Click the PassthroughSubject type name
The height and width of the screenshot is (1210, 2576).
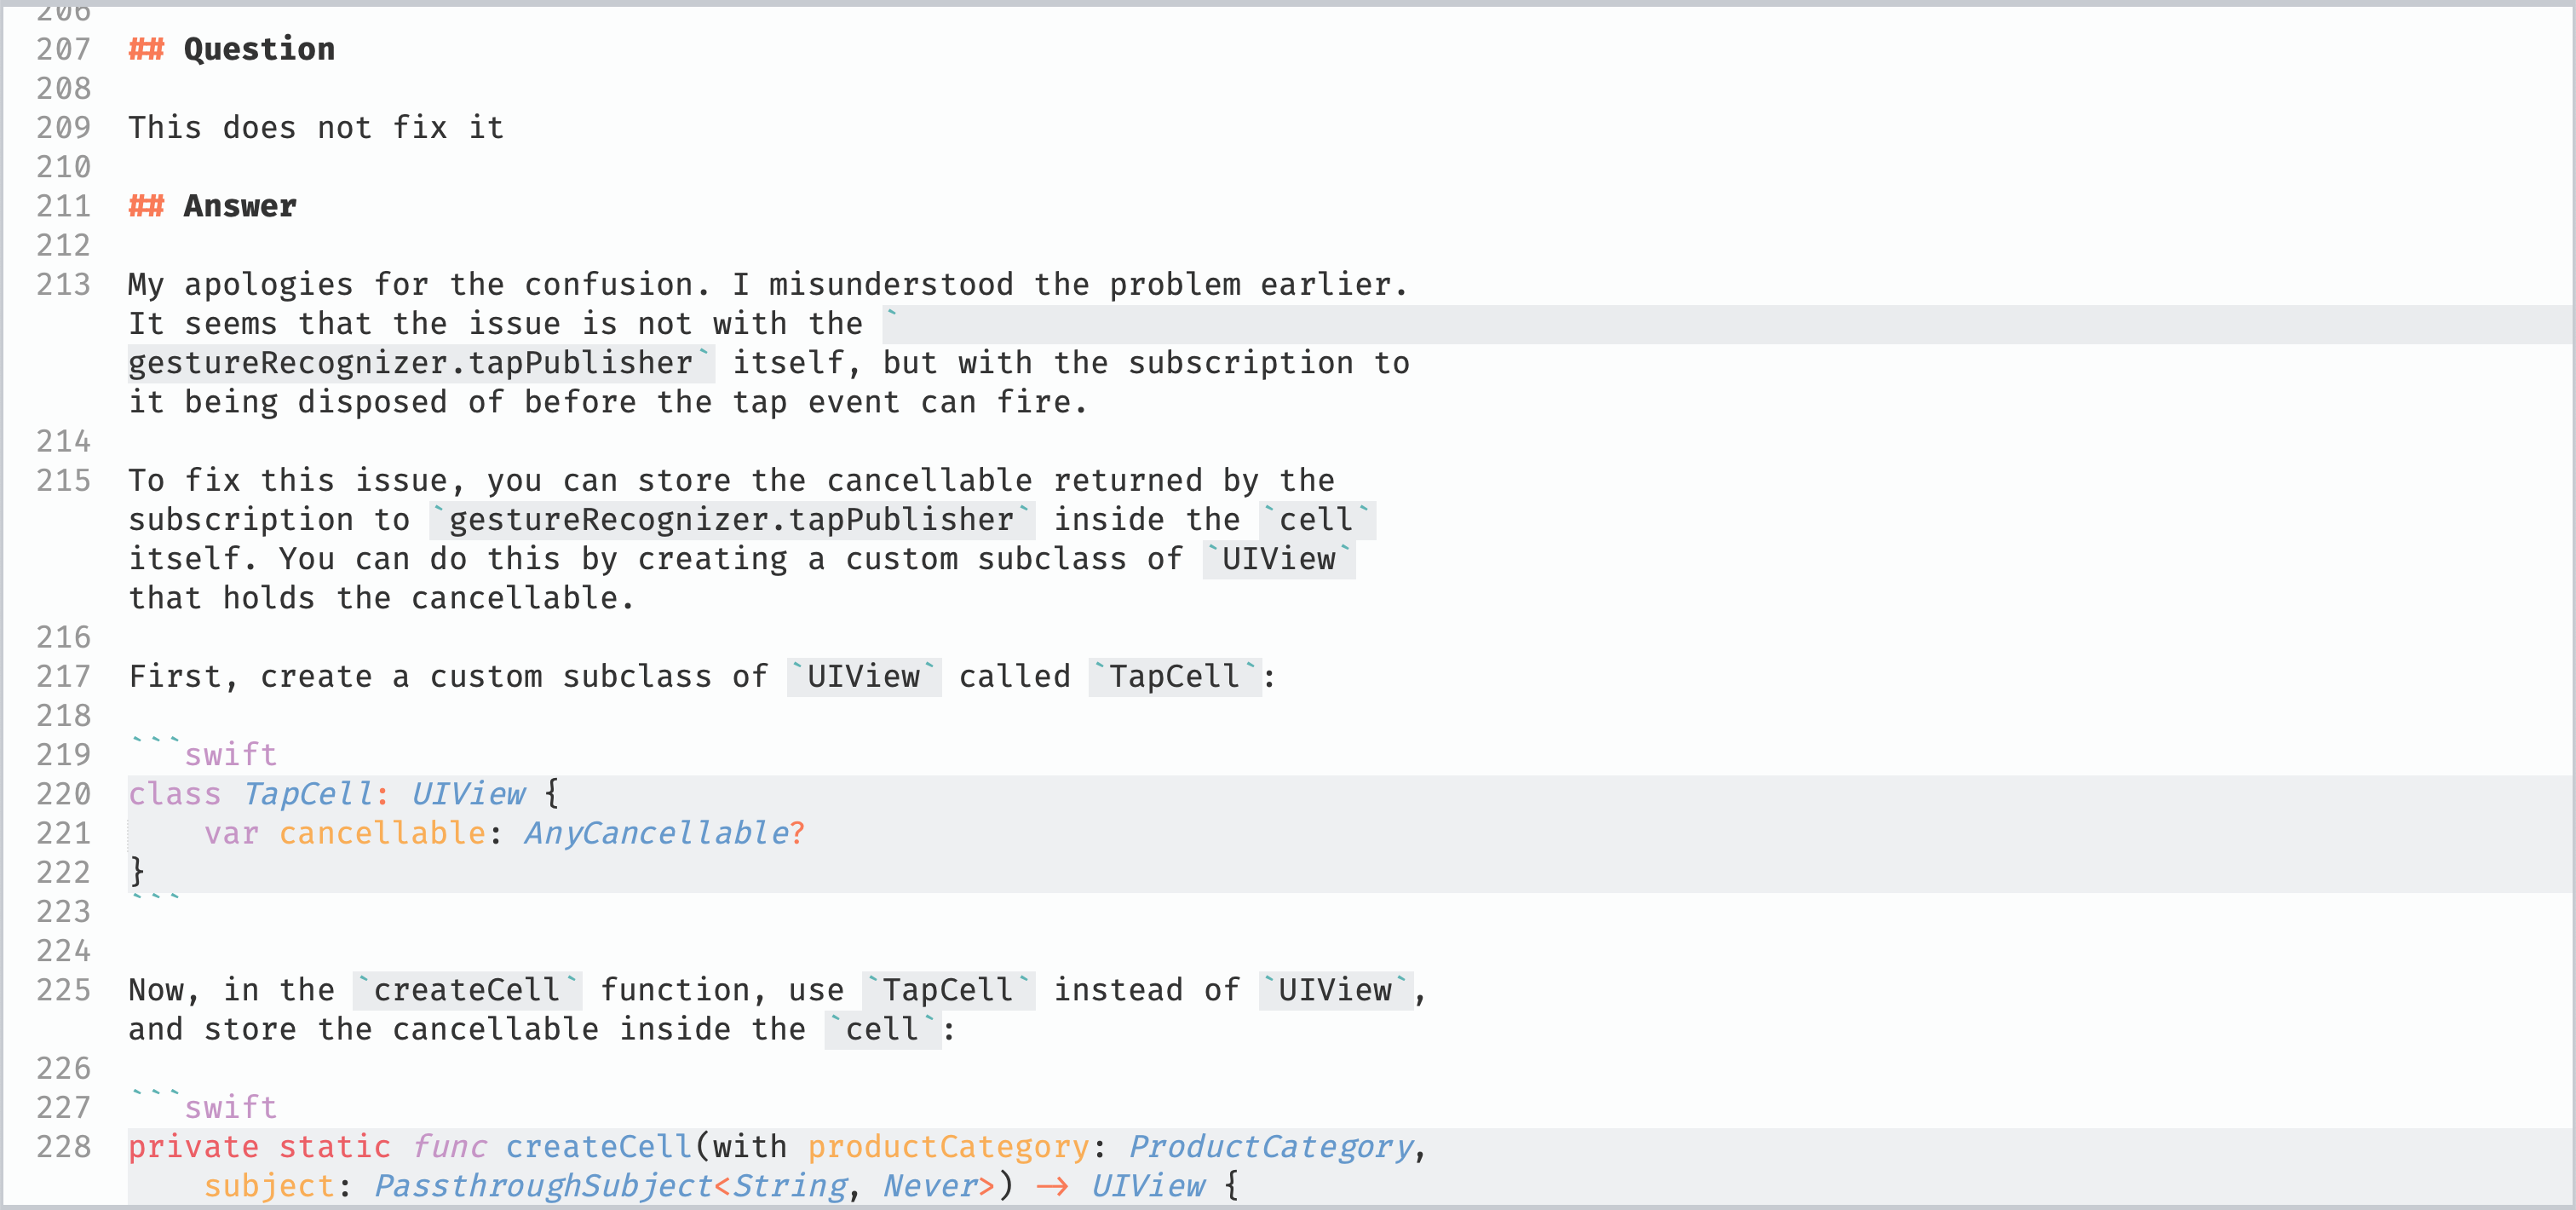click(543, 1186)
